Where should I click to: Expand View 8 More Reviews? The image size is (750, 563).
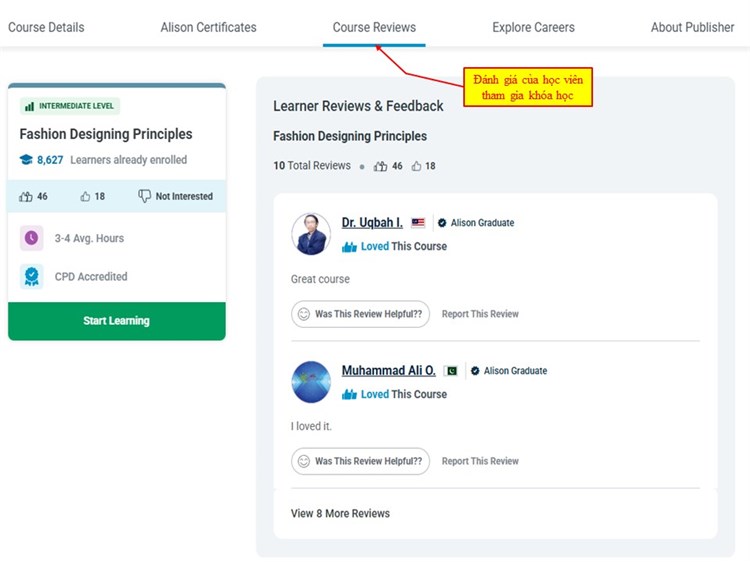(340, 513)
